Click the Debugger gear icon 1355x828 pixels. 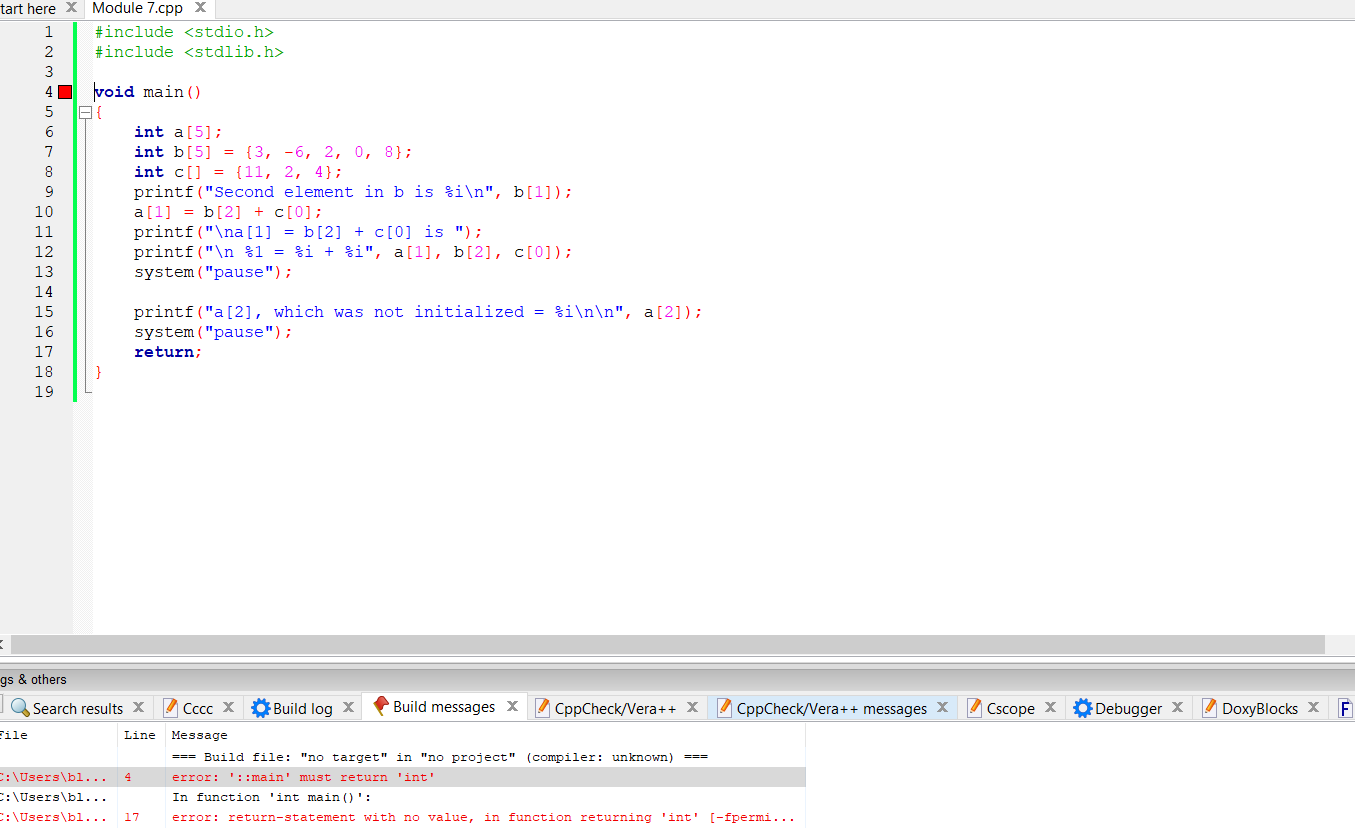pyautogui.click(x=1081, y=707)
